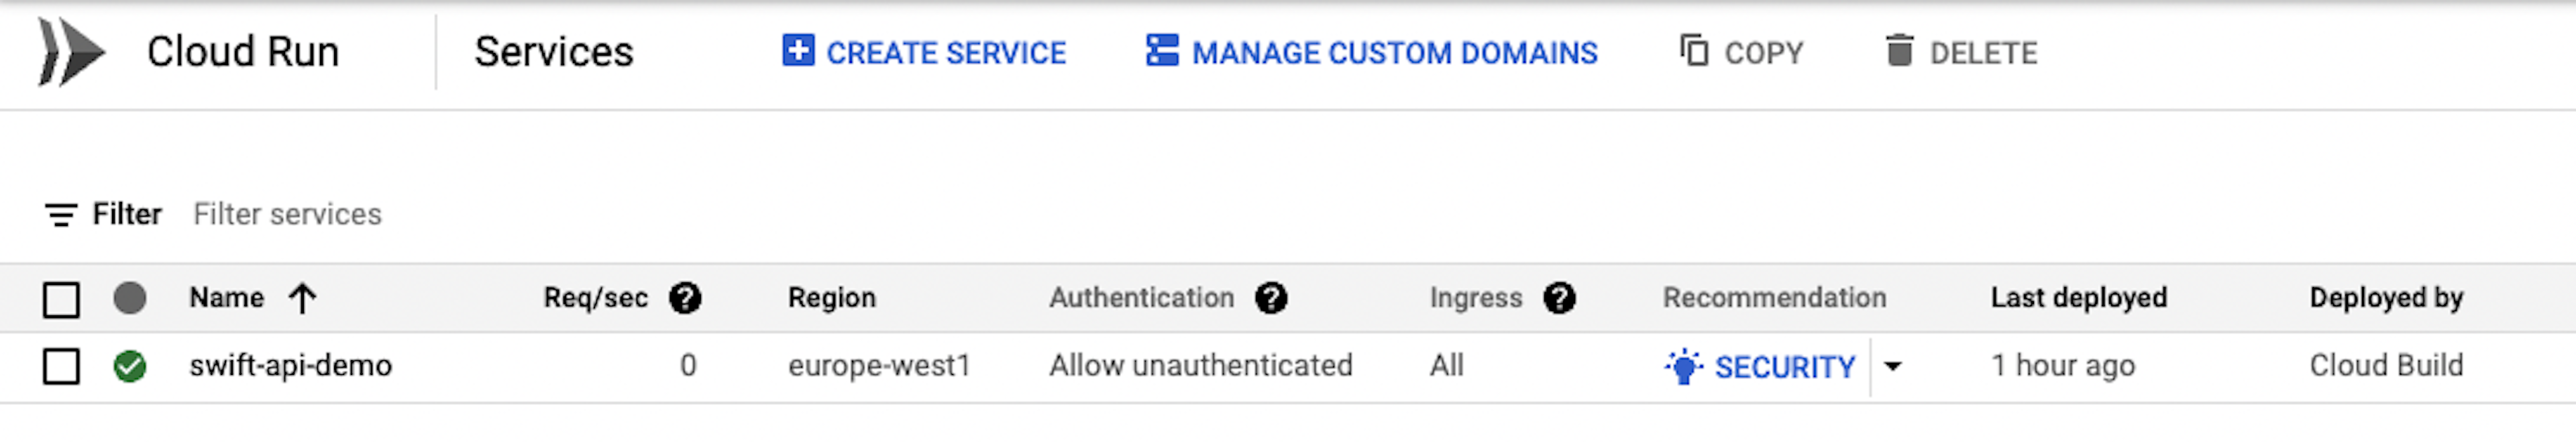Open the swift-api-demo service link

[x=290, y=366]
